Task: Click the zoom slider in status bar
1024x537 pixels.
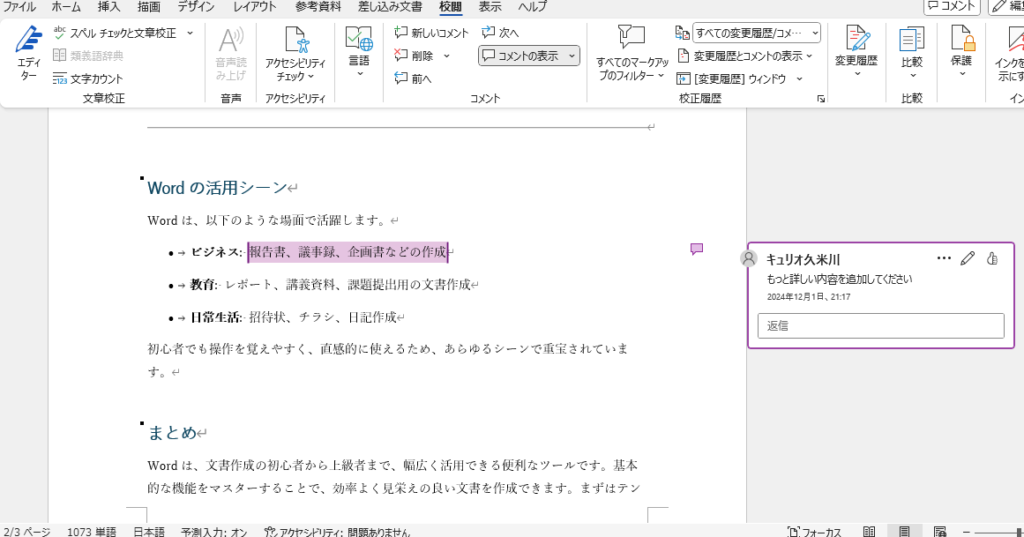Action: click(x=997, y=532)
